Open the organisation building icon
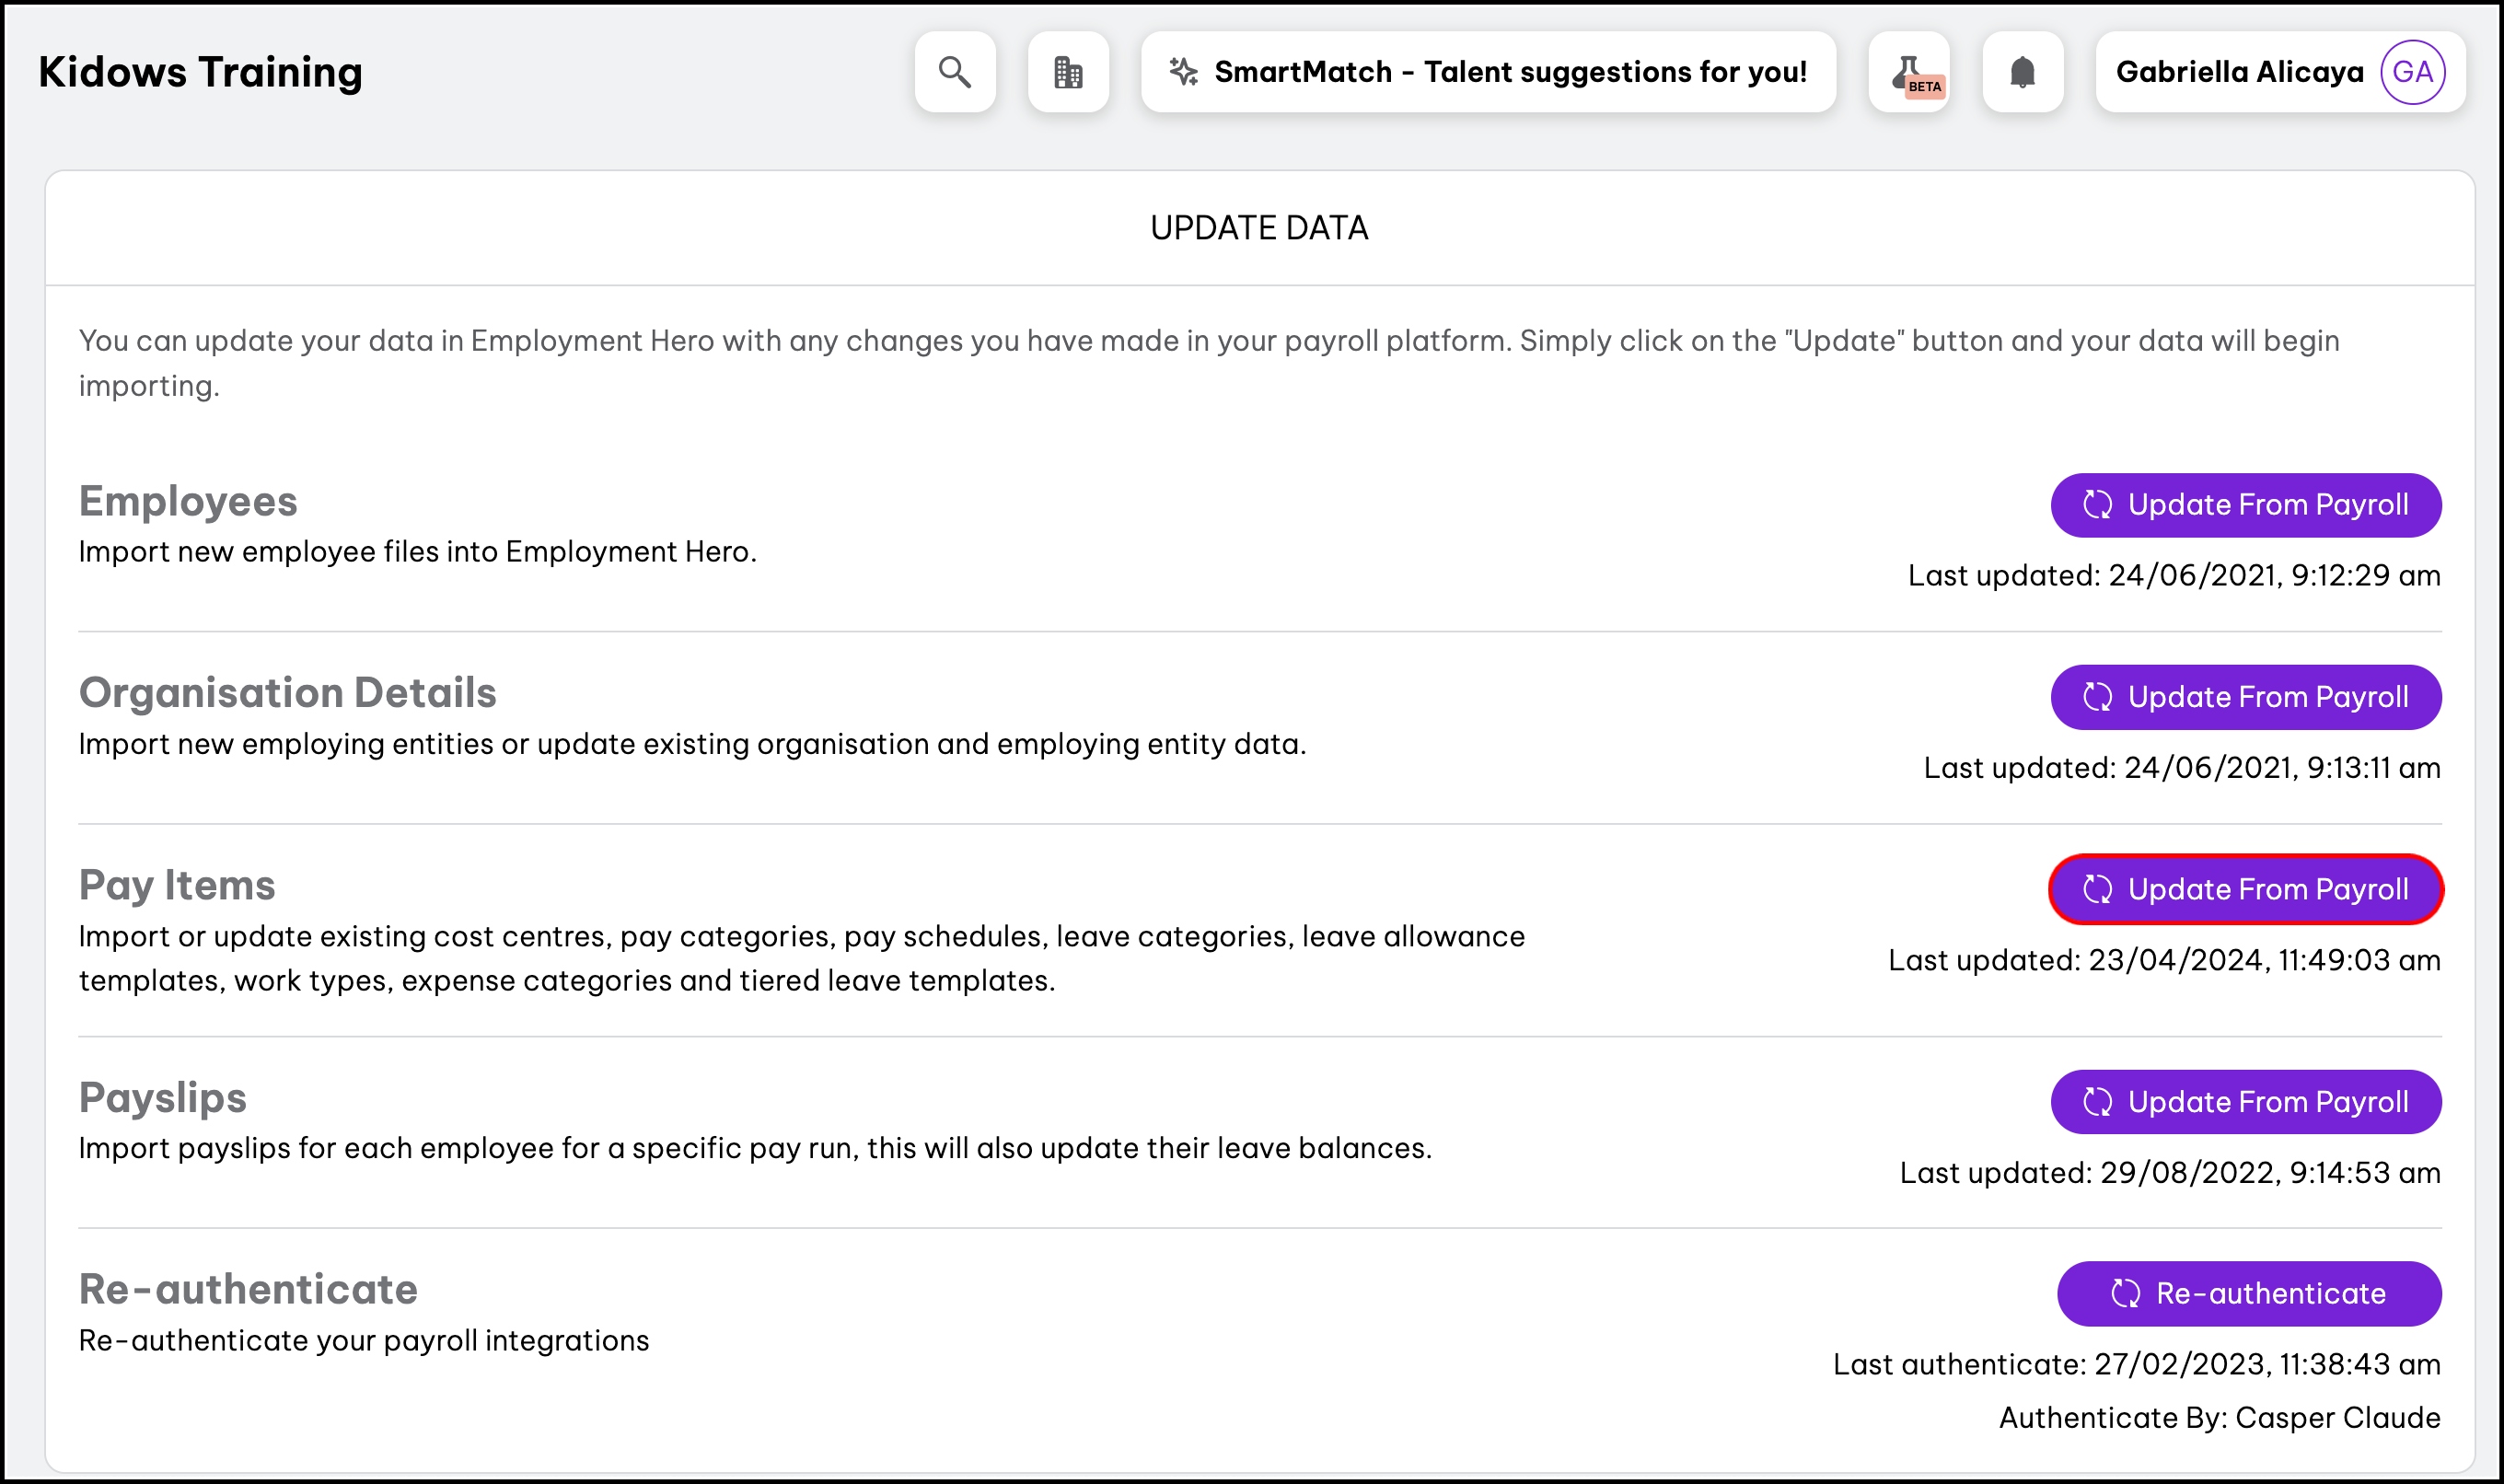Screen dimensions: 2504x1484 pos(1068,72)
